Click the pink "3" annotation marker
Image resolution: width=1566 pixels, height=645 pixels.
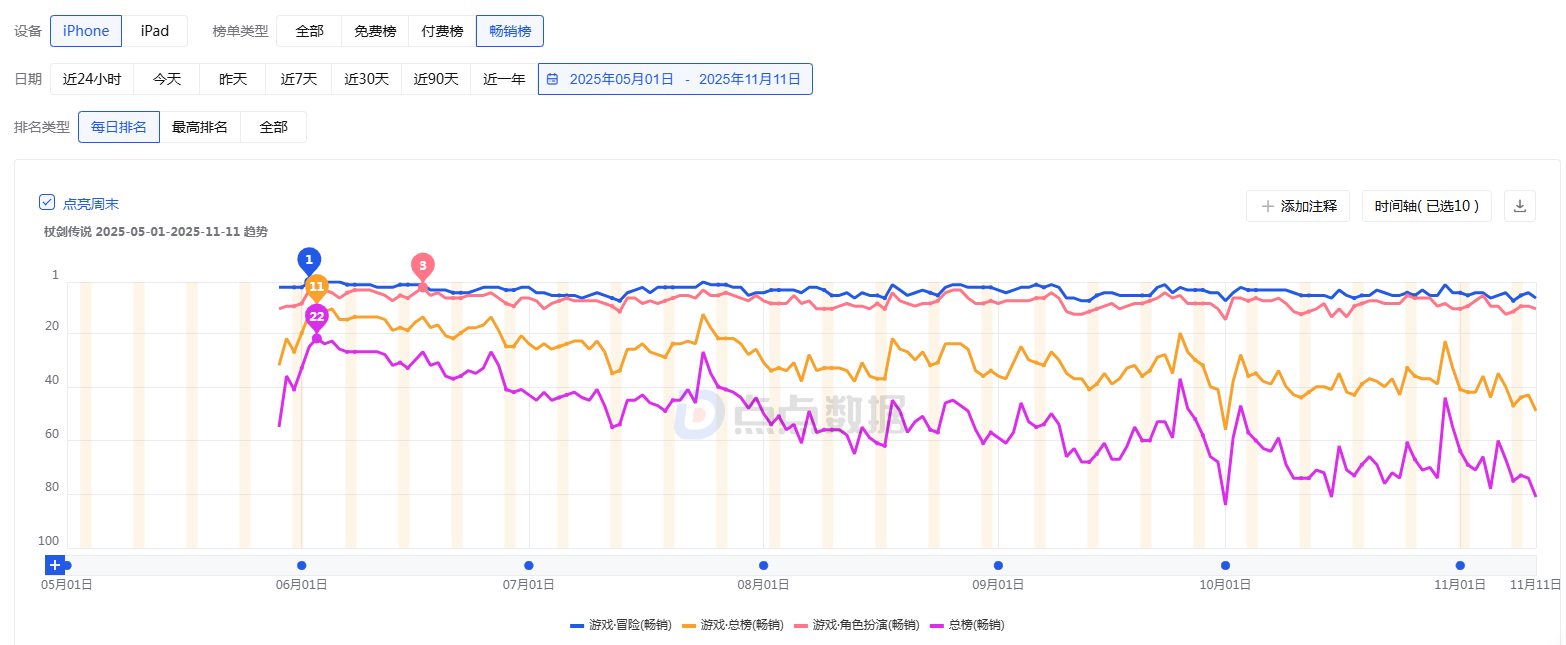pos(421,267)
